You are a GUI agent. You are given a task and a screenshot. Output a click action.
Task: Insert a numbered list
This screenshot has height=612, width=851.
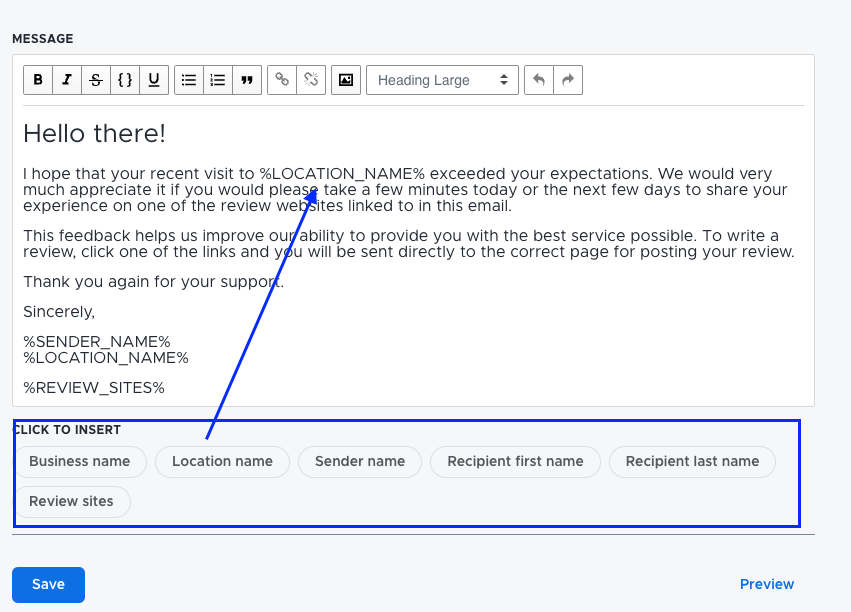tap(218, 80)
